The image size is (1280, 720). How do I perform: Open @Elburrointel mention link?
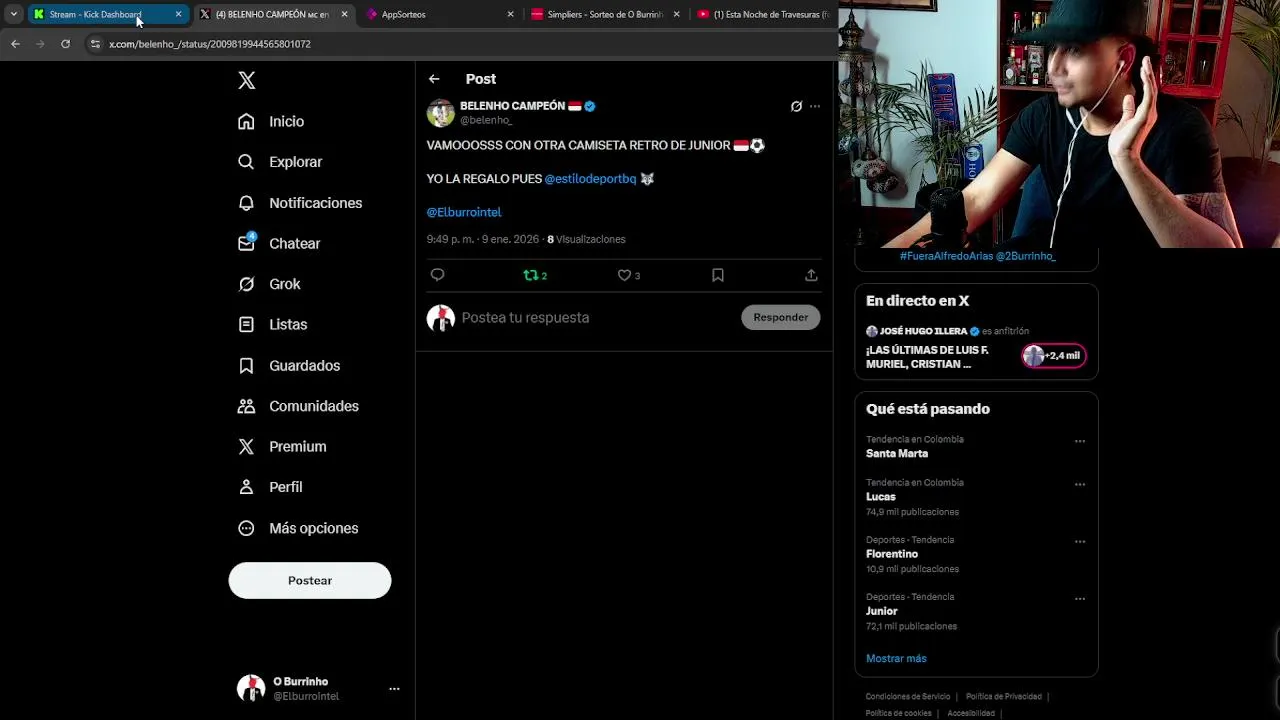coord(464,212)
